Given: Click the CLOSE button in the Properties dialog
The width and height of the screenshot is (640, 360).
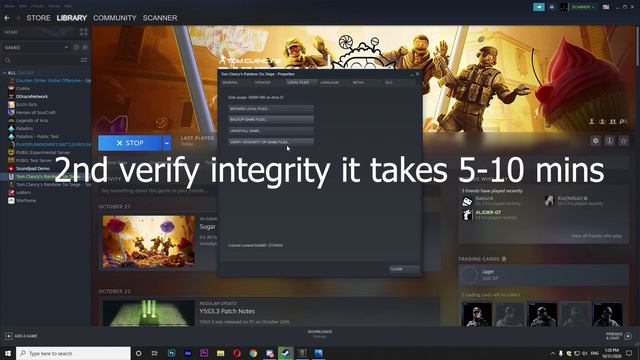Looking at the screenshot, I should 404,269.
